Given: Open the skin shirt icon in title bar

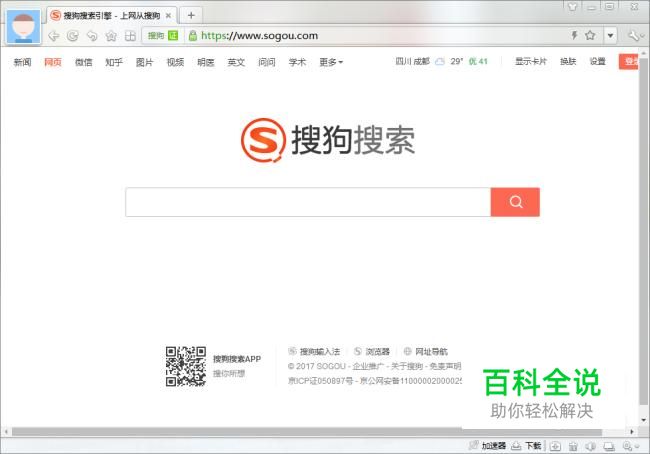Looking at the screenshot, I should click(x=572, y=7).
